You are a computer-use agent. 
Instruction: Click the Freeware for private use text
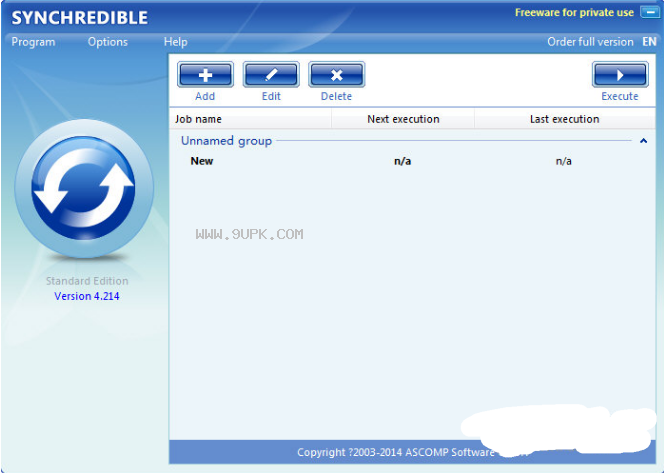pos(574,13)
